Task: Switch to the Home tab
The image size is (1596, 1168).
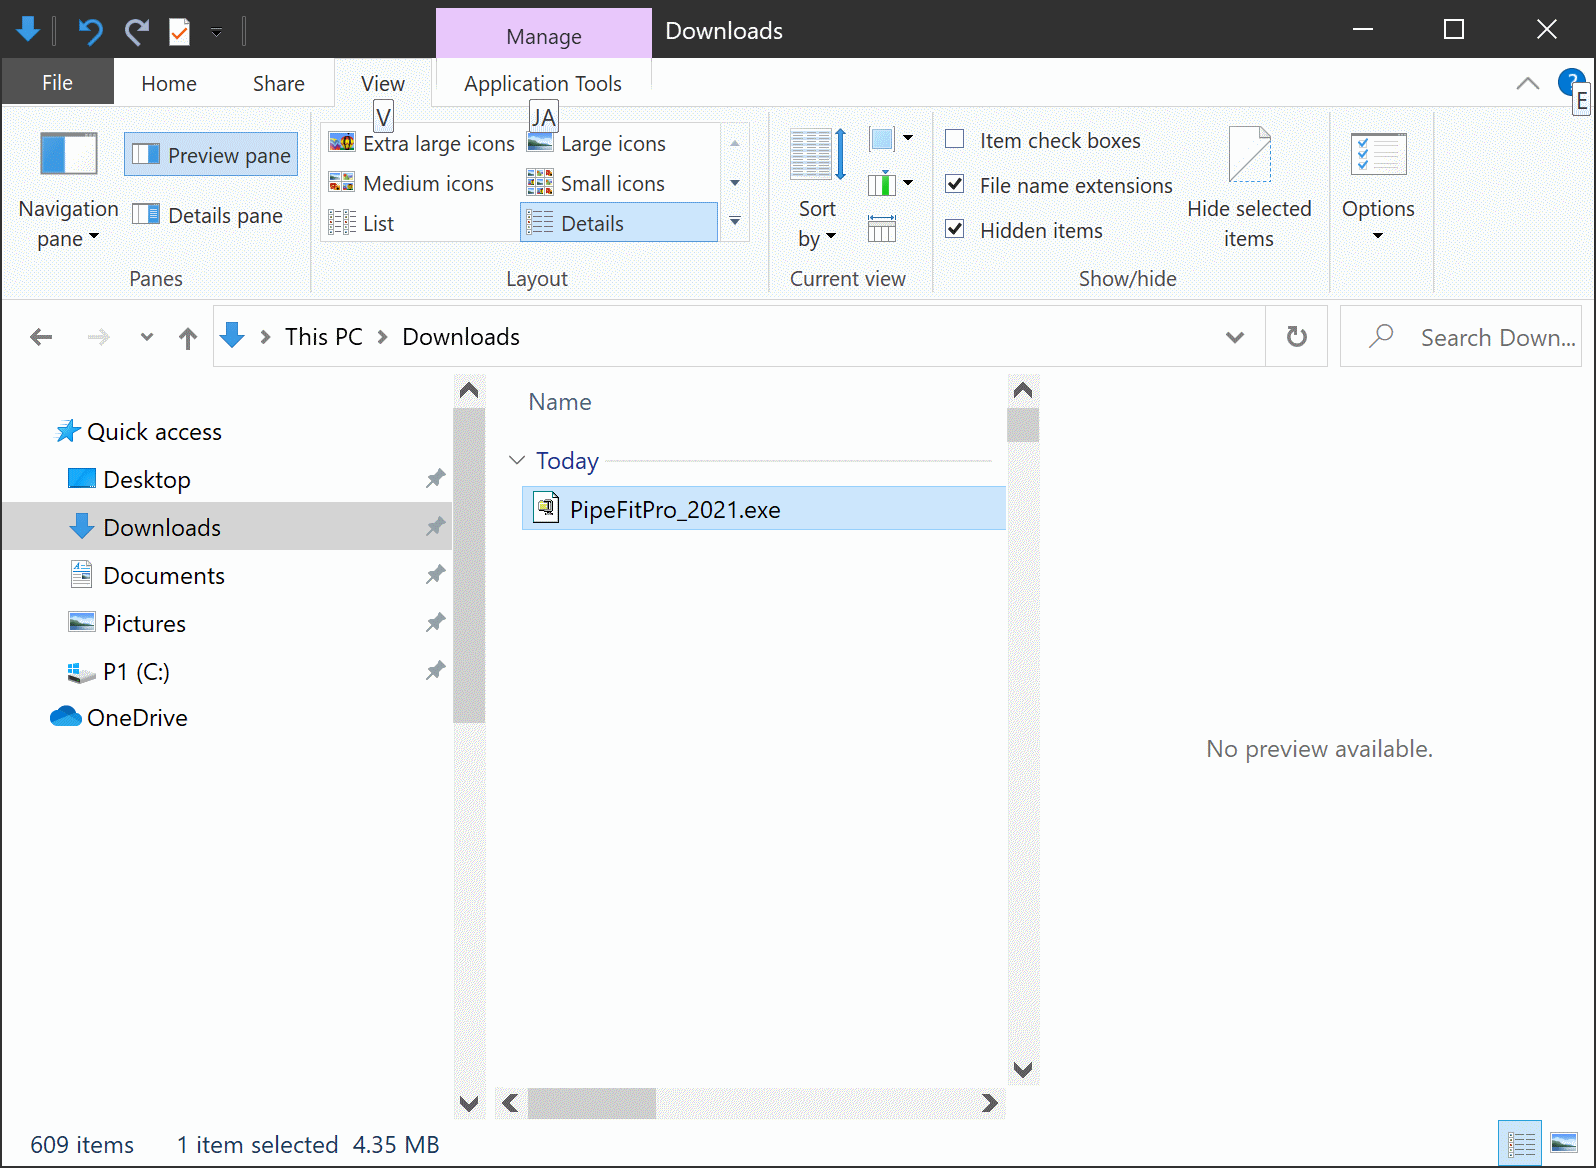Action: point(169,83)
